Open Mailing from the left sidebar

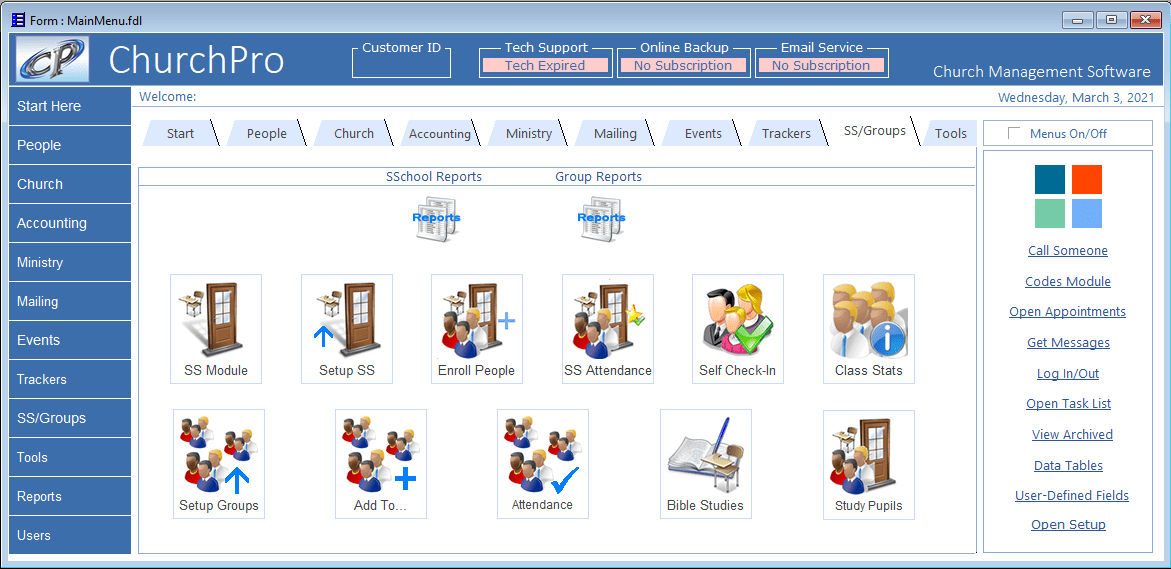[x=70, y=301]
